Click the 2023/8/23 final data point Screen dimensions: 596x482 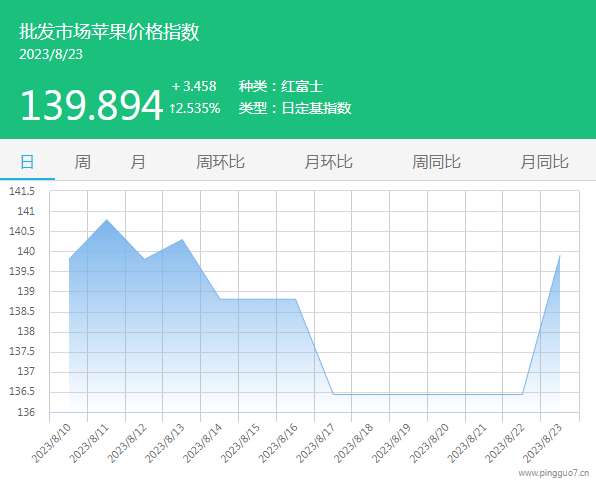pyautogui.click(x=560, y=255)
